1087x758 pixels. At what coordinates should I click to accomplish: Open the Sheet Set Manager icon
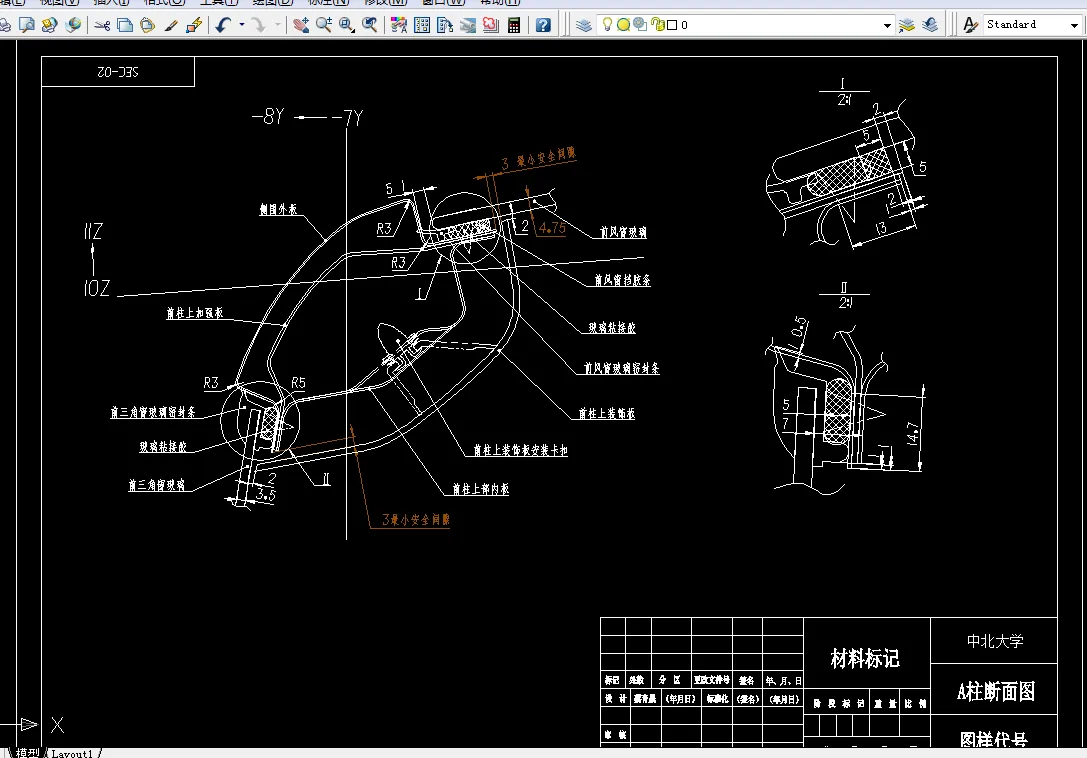coord(468,25)
